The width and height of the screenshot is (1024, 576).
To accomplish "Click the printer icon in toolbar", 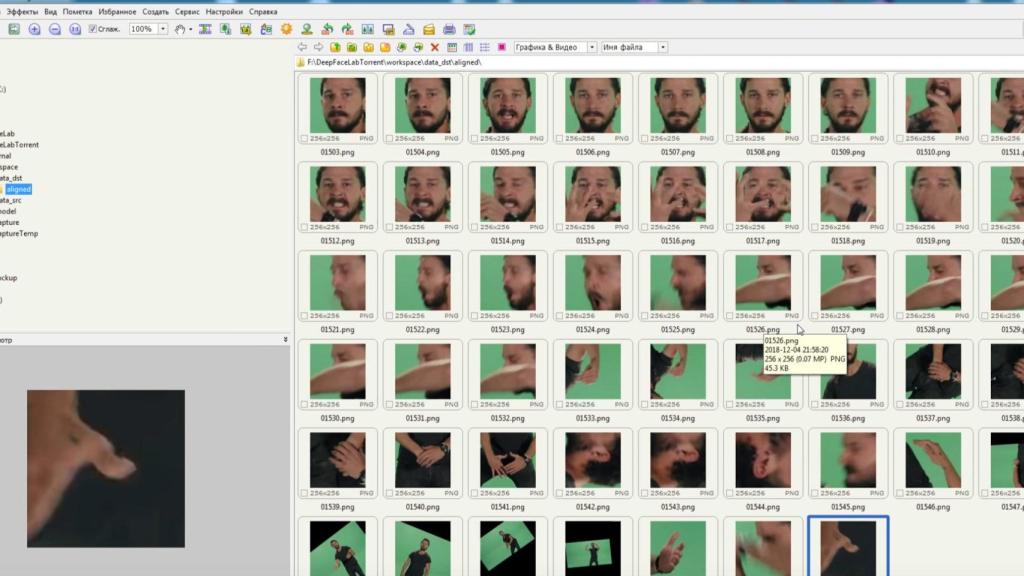I will (x=449, y=29).
